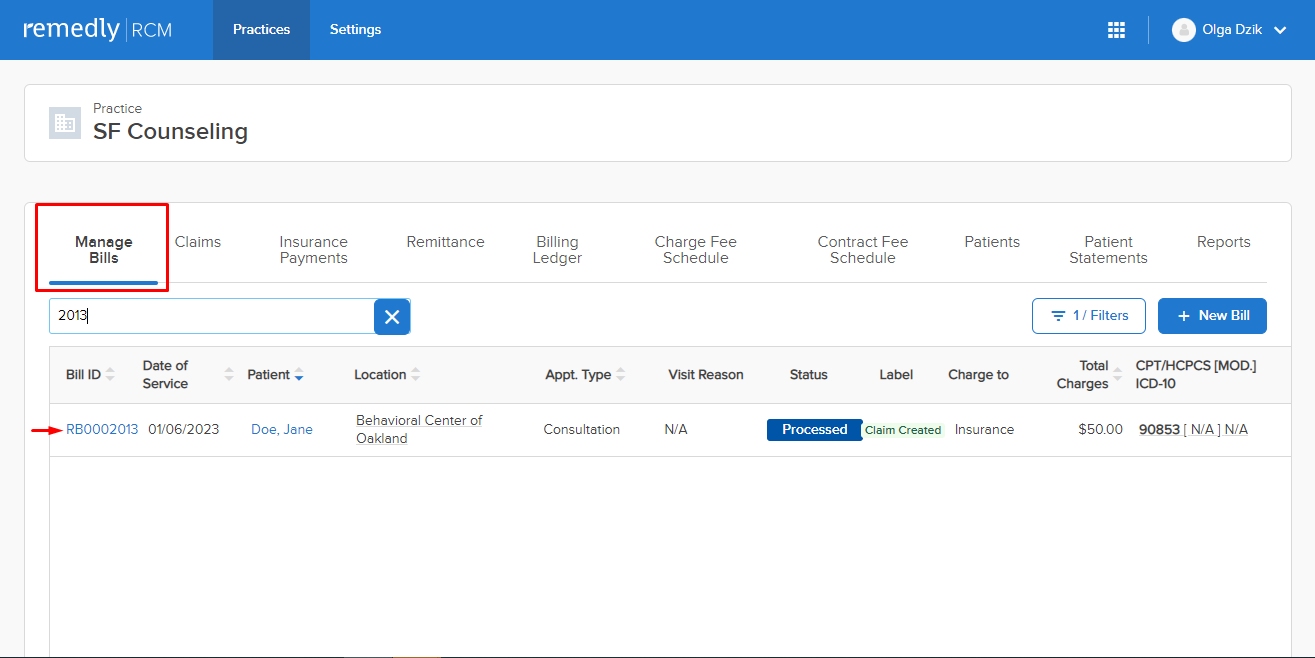Click the Processed status badge
Screen dimensions: 1315x658
[x=814, y=430]
